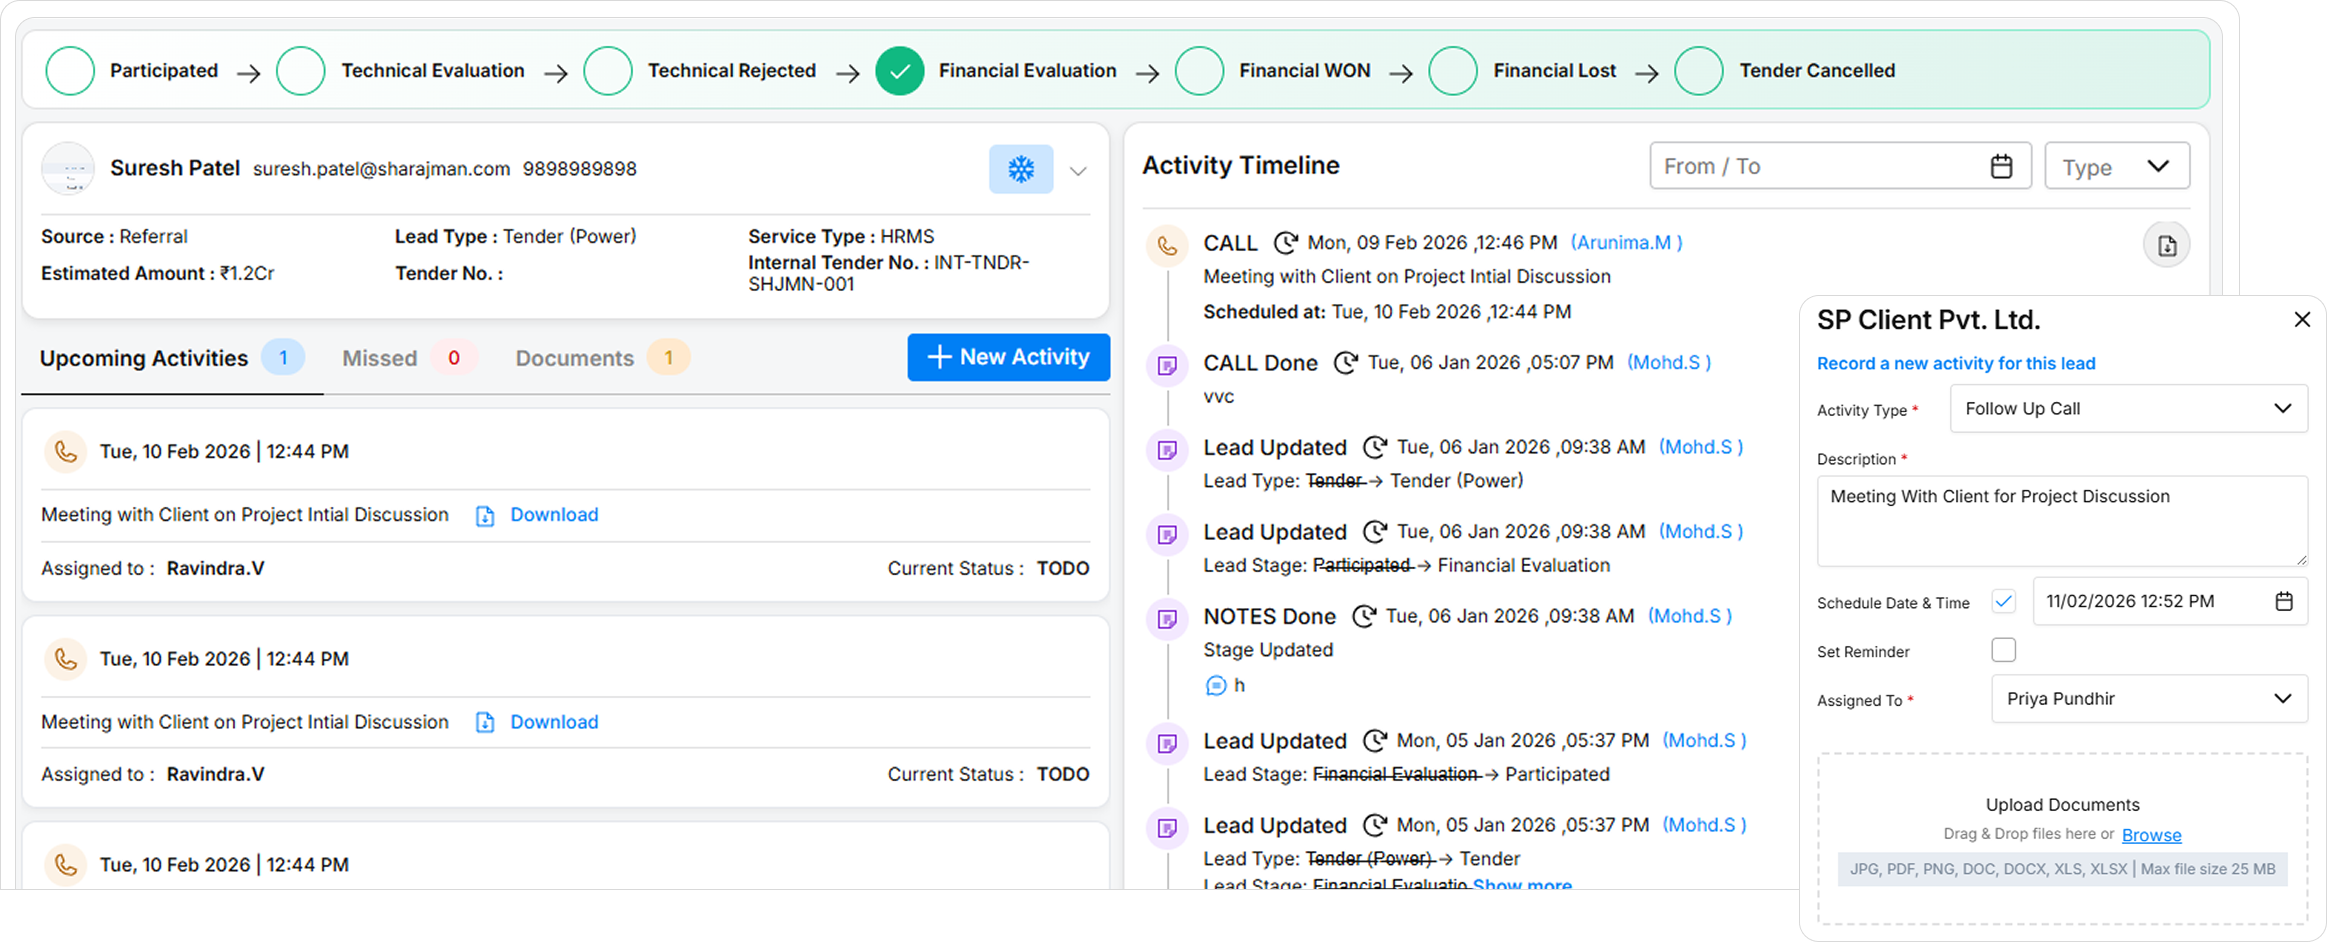2327x942 pixels.
Task: Click the timeline export document icon
Action: tap(2166, 246)
